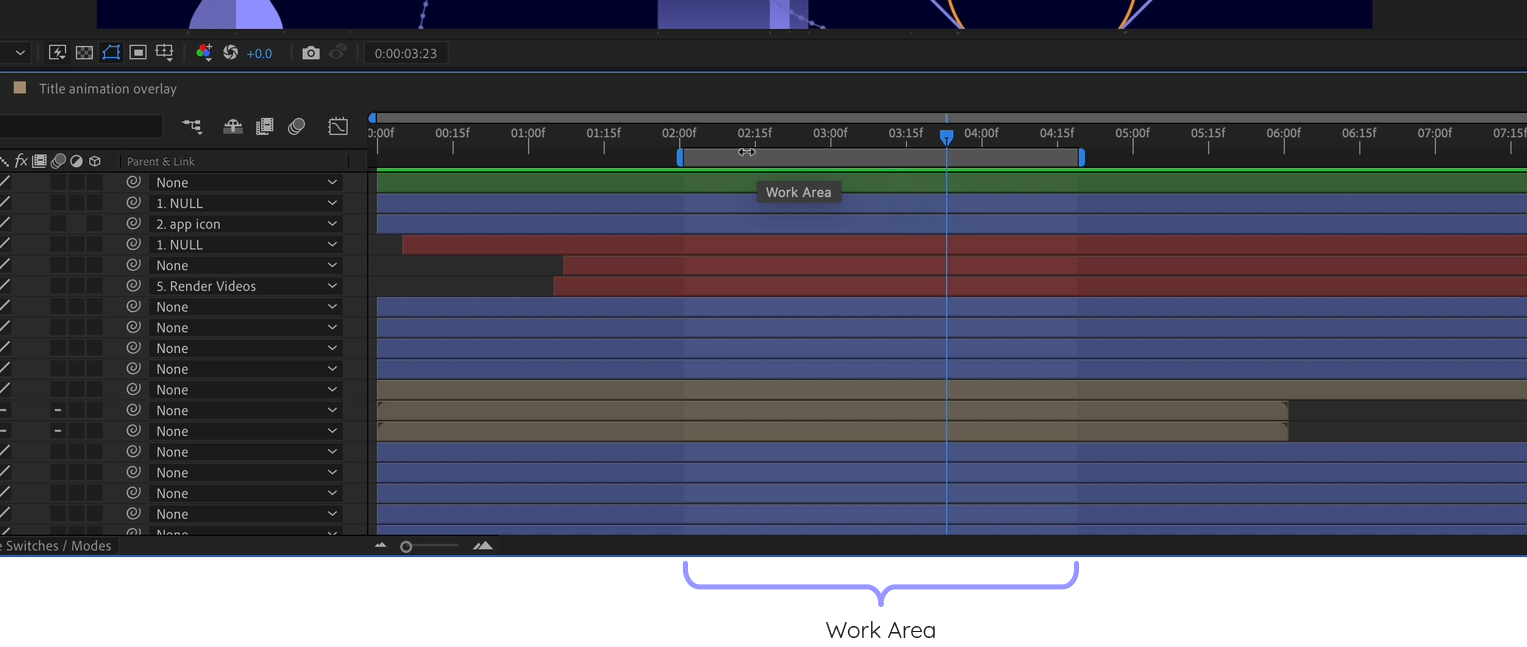Open the Channel and Color Management settings menu
1527x647 pixels.
[x=204, y=52]
